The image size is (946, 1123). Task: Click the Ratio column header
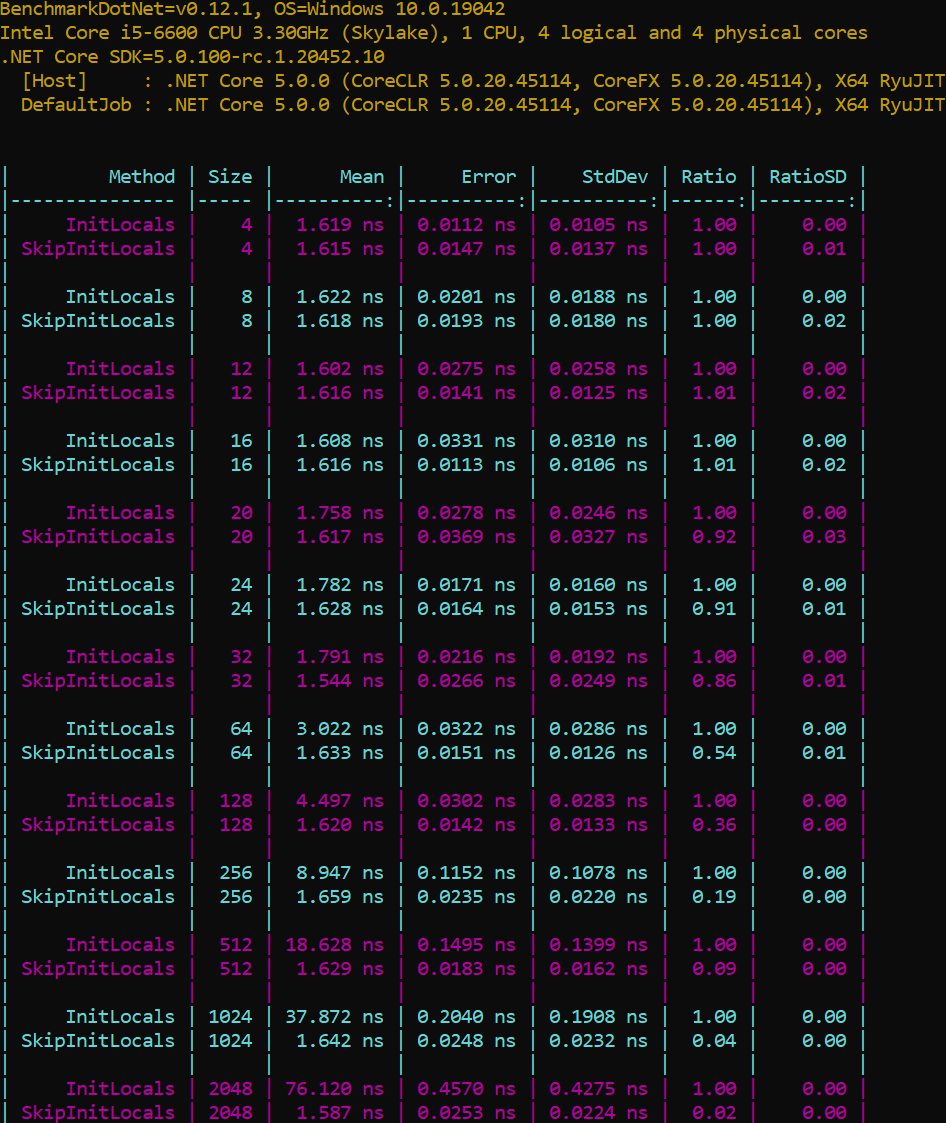[x=708, y=177]
